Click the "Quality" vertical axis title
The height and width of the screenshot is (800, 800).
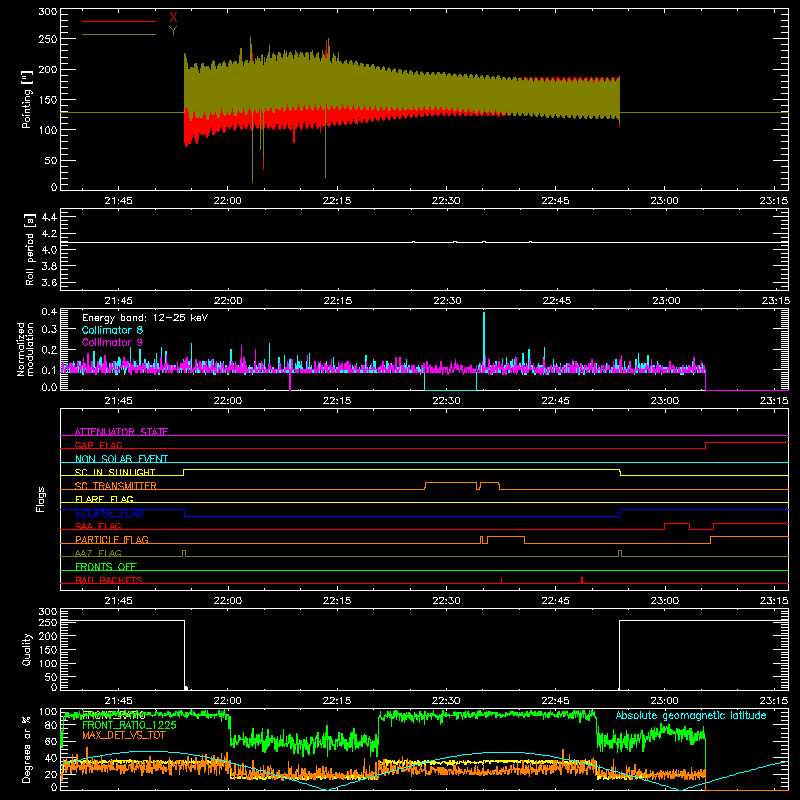(27, 649)
